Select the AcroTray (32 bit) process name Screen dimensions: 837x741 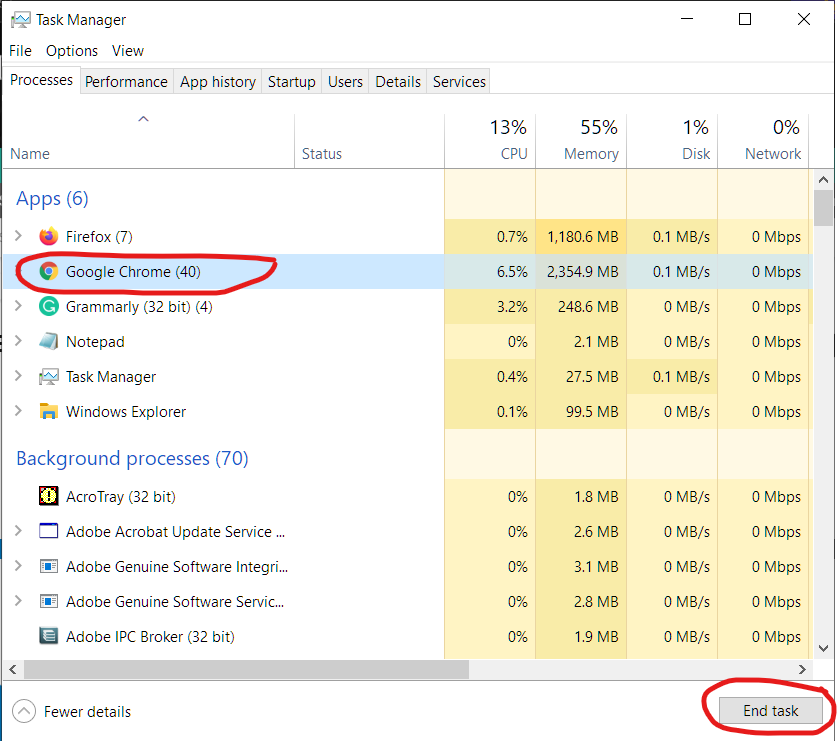point(121,496)
